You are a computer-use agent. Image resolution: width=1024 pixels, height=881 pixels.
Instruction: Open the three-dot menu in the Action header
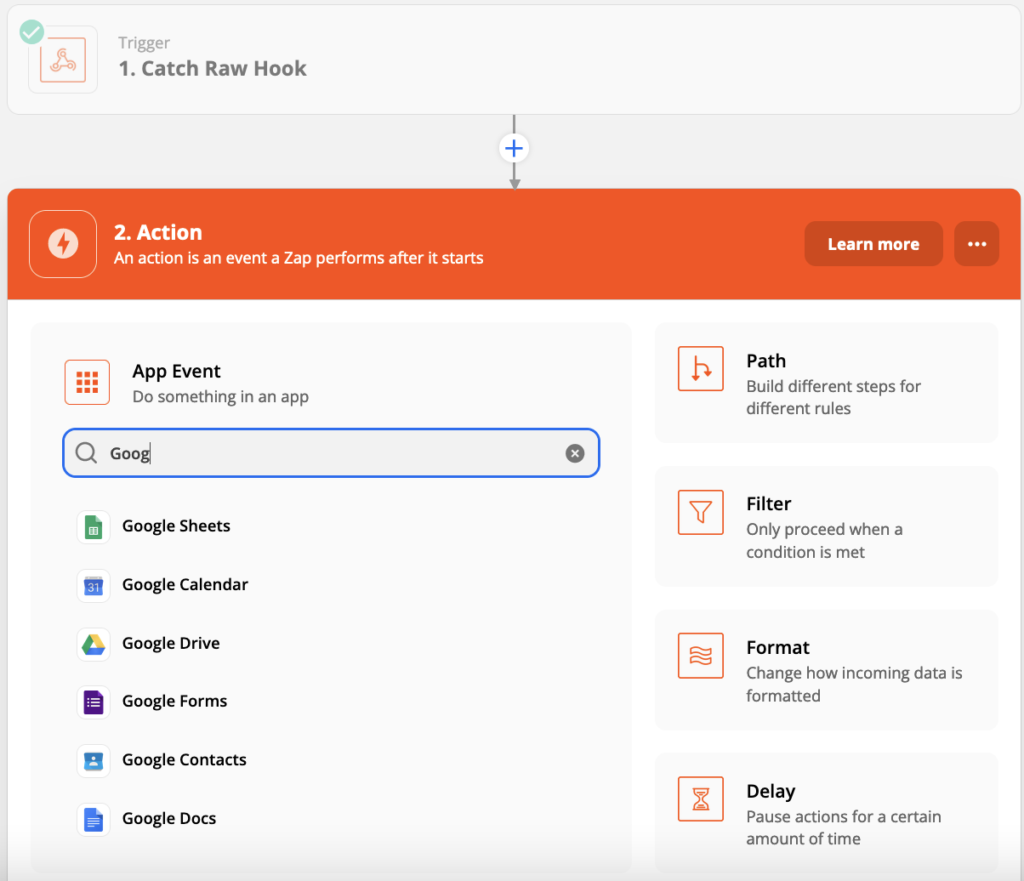tap(976, 244)
